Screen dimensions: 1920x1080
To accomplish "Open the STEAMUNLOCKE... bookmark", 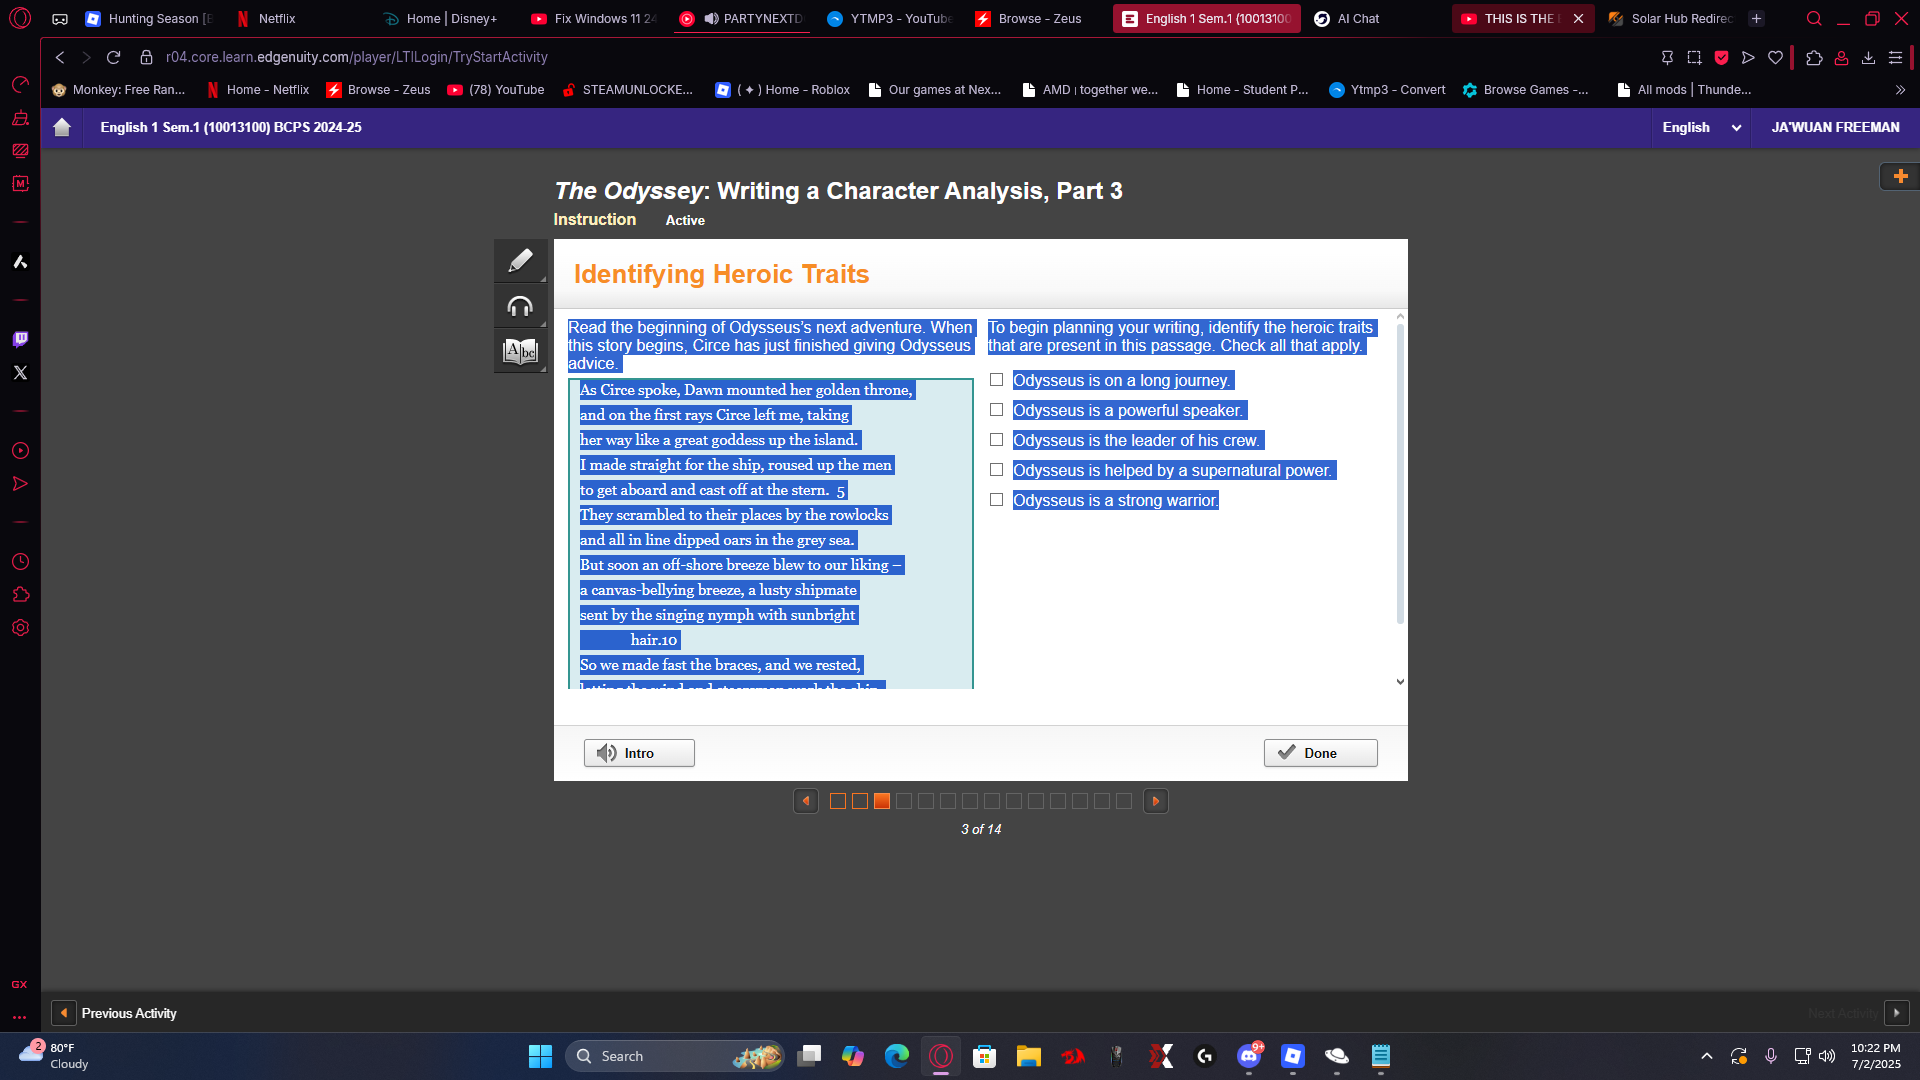I will (627, 90).
